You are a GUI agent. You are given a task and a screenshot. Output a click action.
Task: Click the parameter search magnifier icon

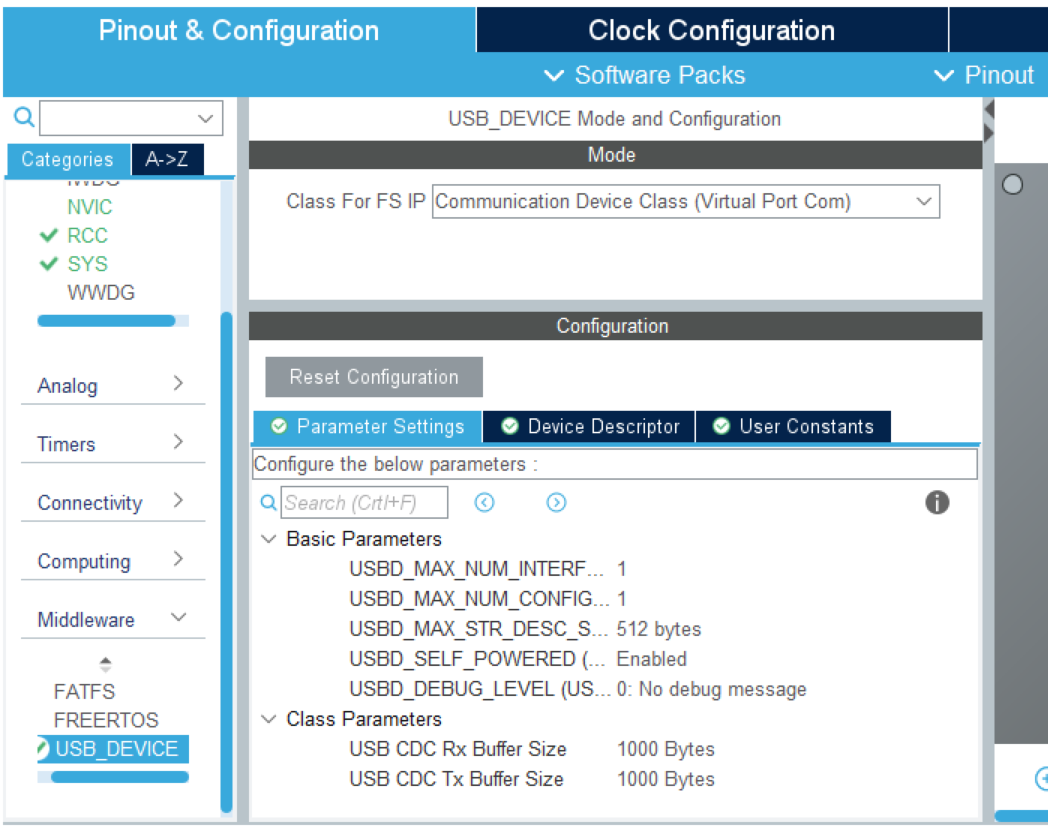pyautogui.click(x=268, y=502)
